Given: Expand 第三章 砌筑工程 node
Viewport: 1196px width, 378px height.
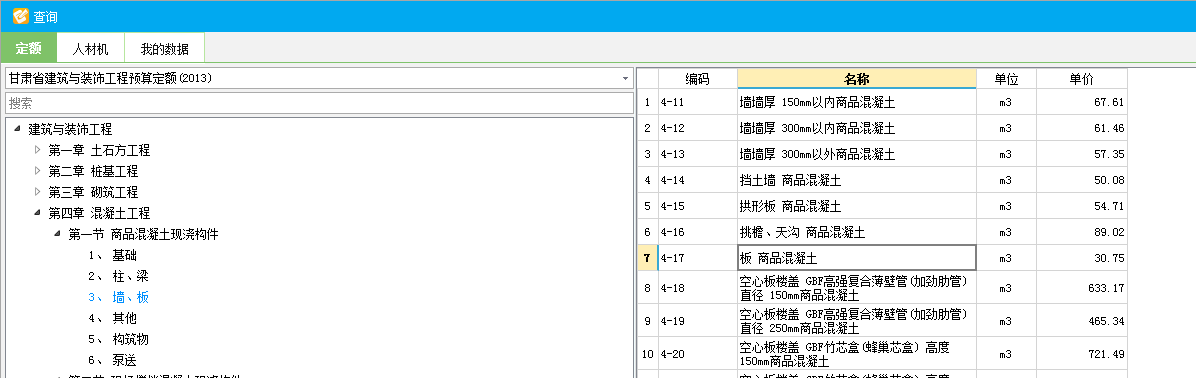Looking at the screenshot, I should click(x=37, y=192).
